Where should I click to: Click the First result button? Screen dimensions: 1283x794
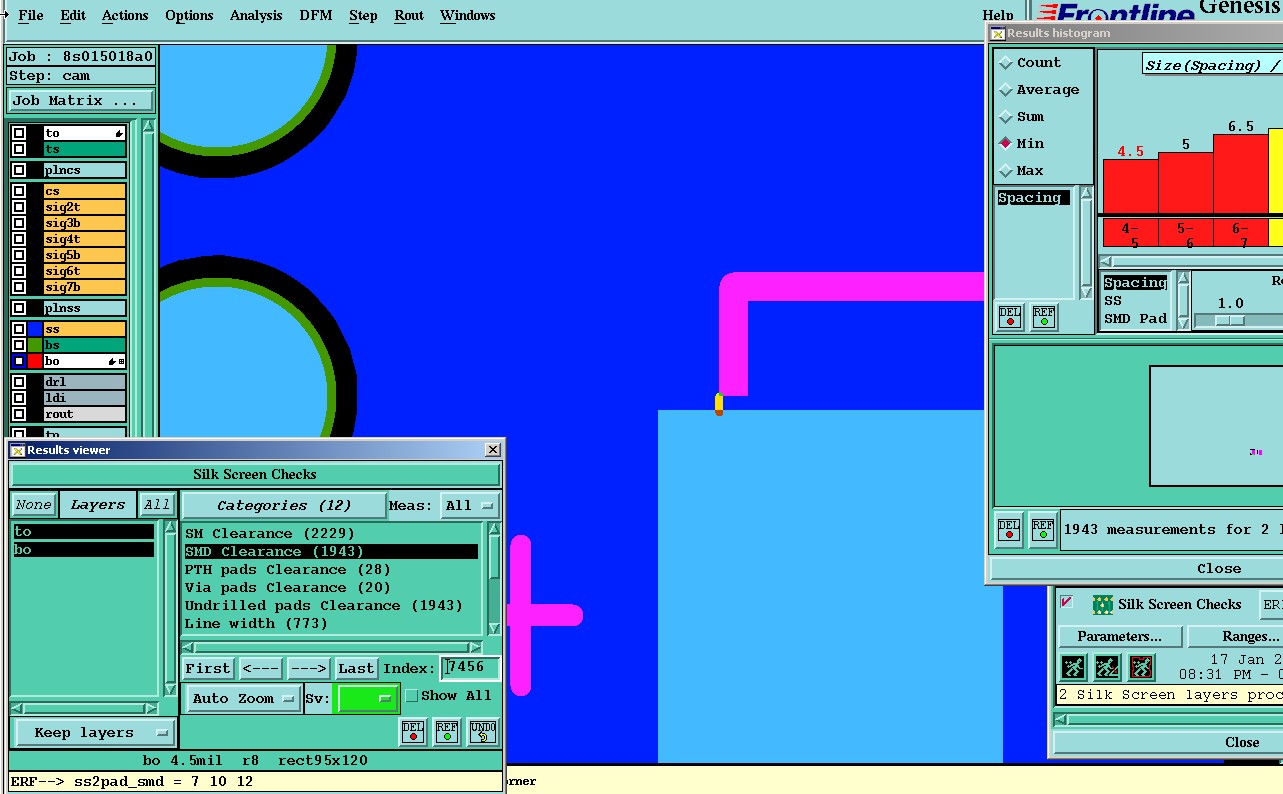pos(208,668)
